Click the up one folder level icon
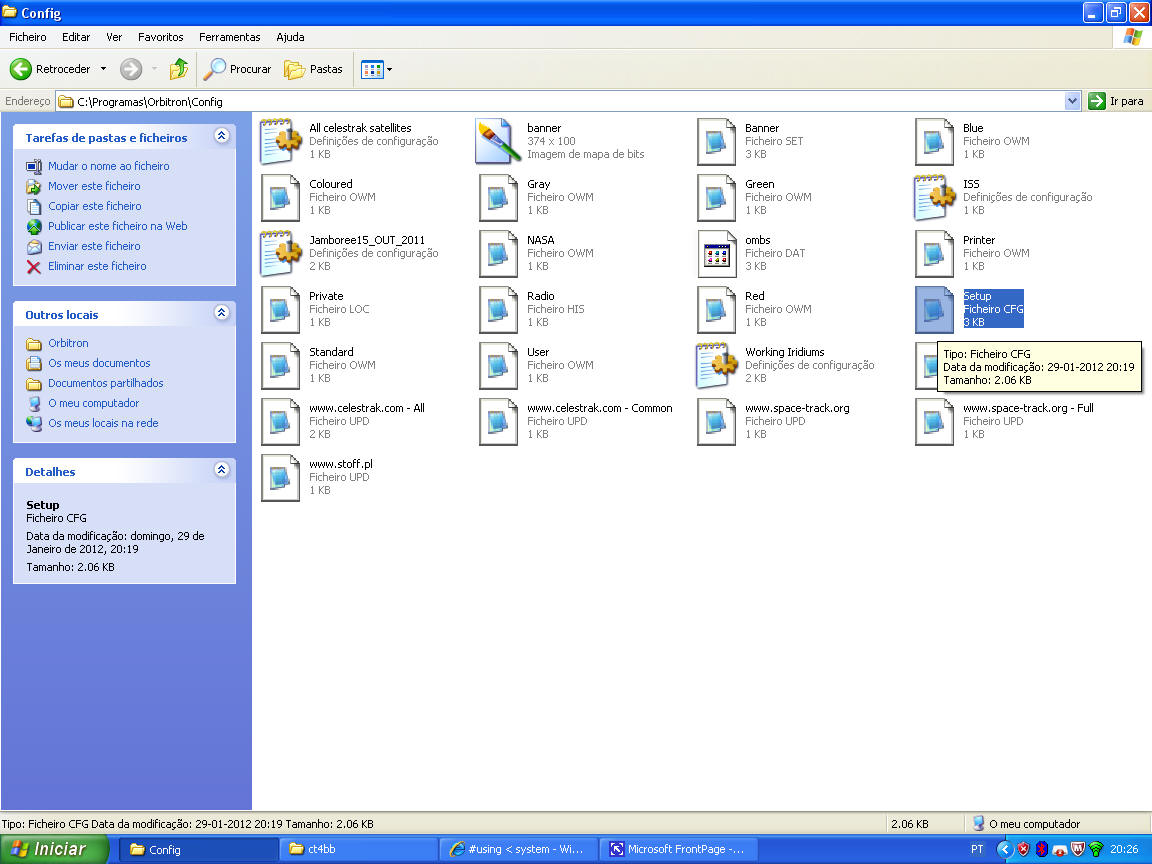This screenshot has height=864, width=1152. pyautogui.click(x=179, y=69)
